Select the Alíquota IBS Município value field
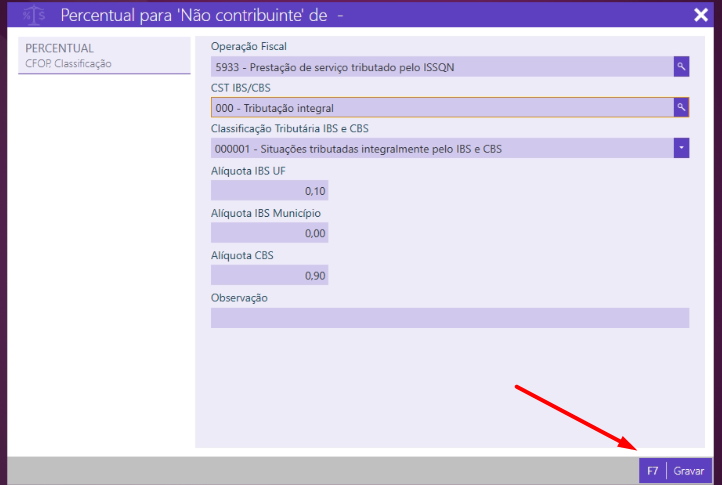 pyautogui.click(x=269, y=233)
